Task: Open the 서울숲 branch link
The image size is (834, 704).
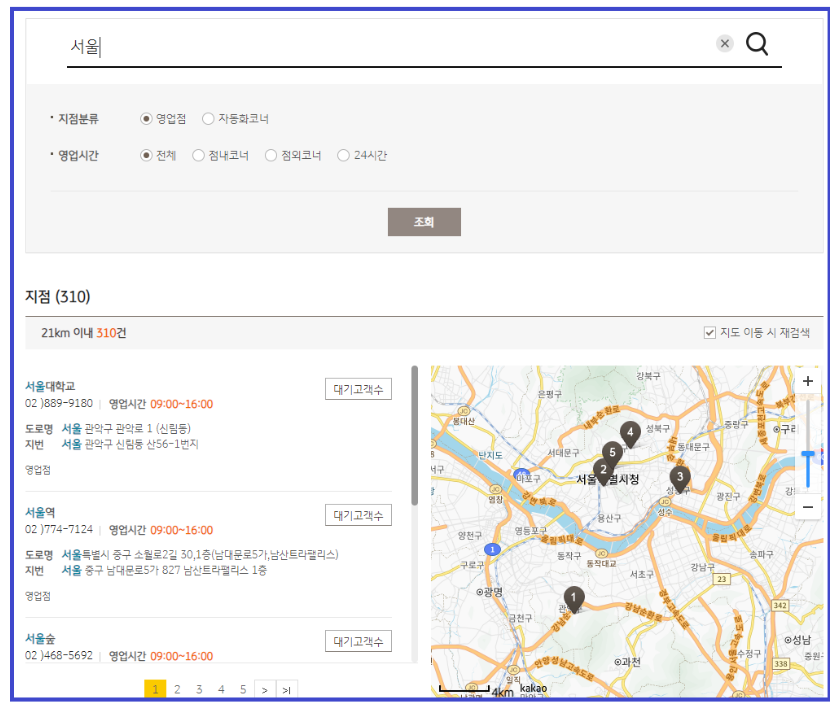Action: pyautogui.click(x=40, y=638)
